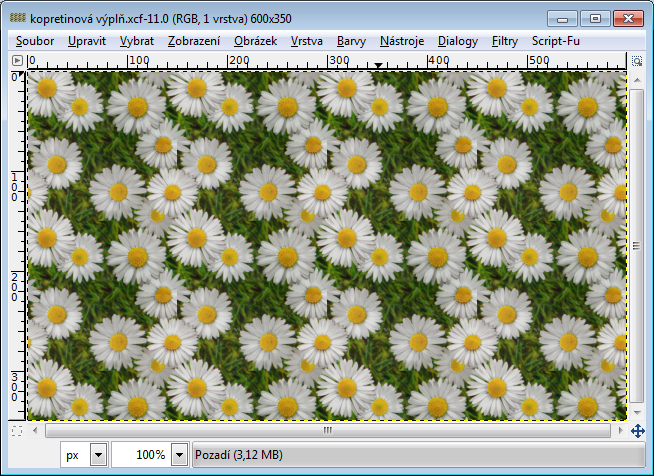
Task: Toggle zoom-on-resize magnifier icon at ruler end
Action: pos(636,61)
